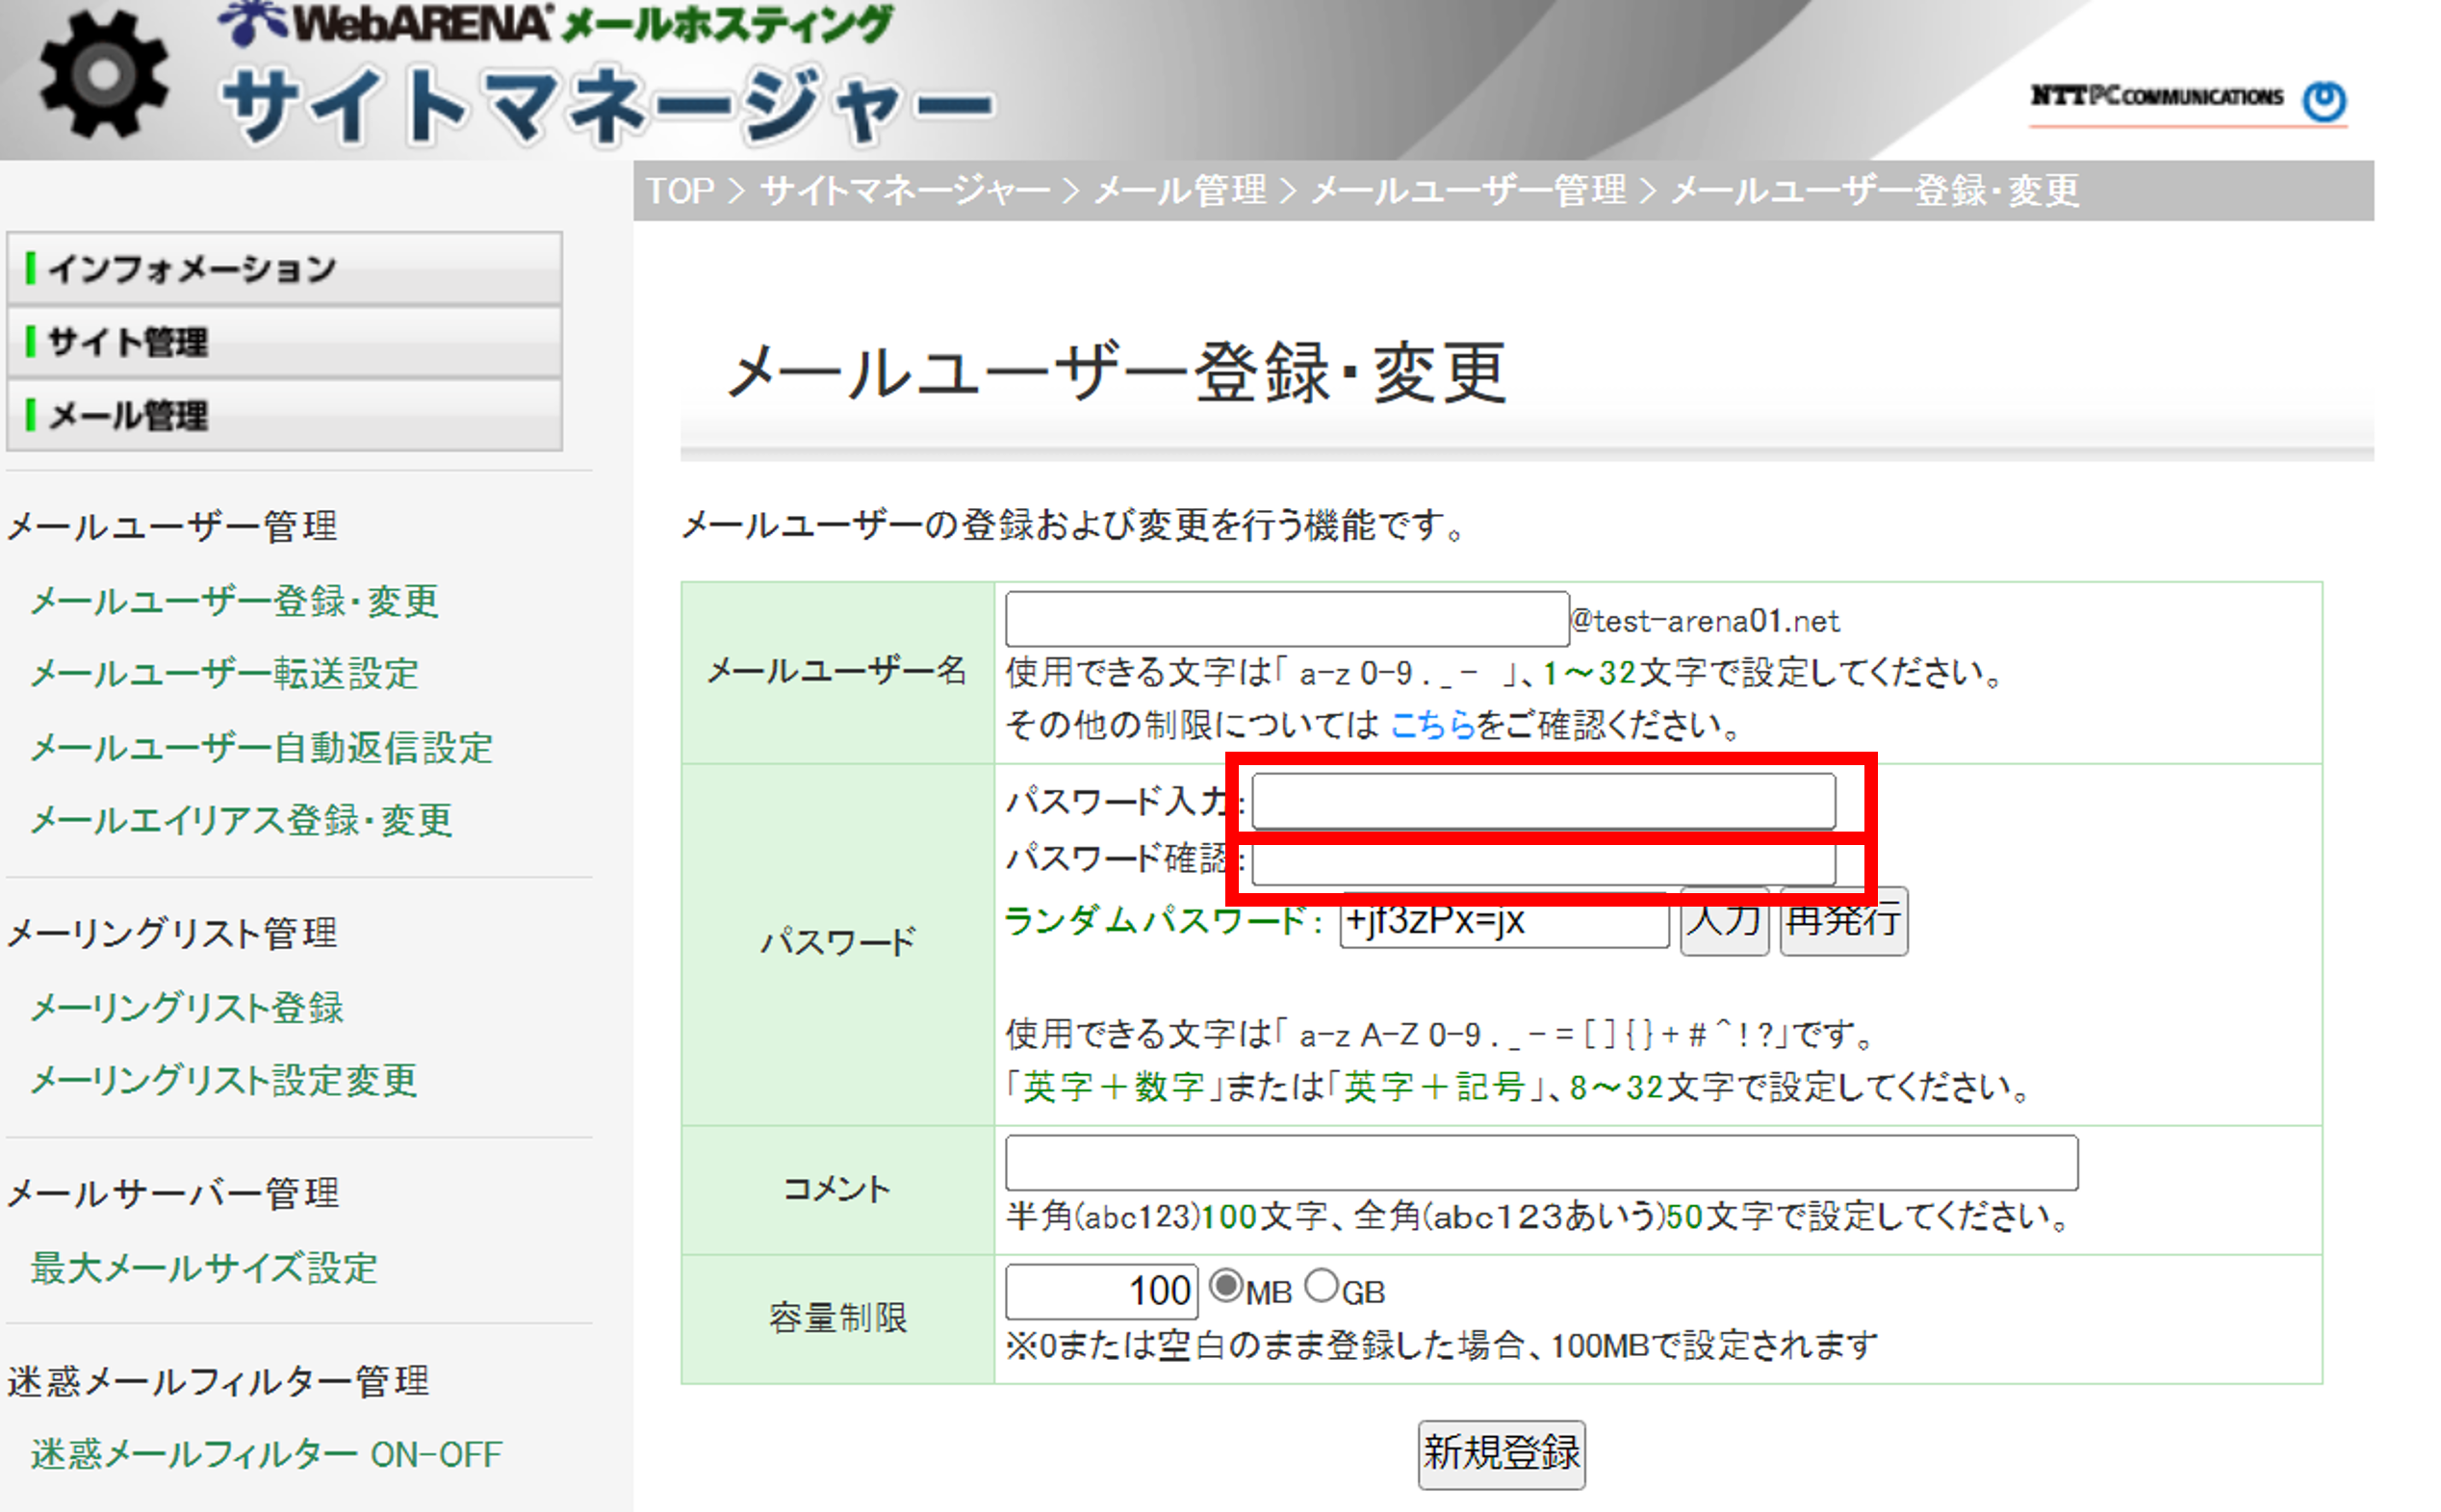
Task: Click the メールユーザー管理 sidebar heading
Action: (172, 527)
